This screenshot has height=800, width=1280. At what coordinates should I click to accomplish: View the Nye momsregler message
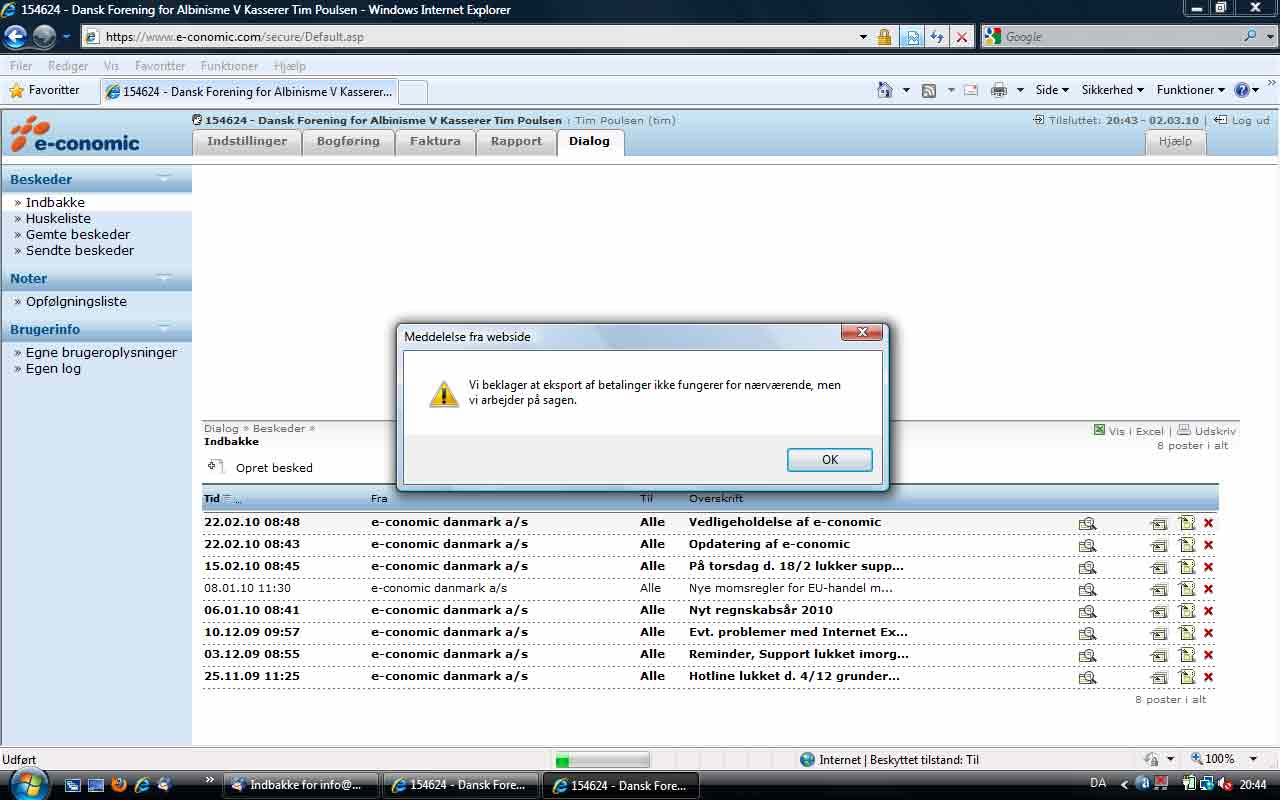(1087, 589)
